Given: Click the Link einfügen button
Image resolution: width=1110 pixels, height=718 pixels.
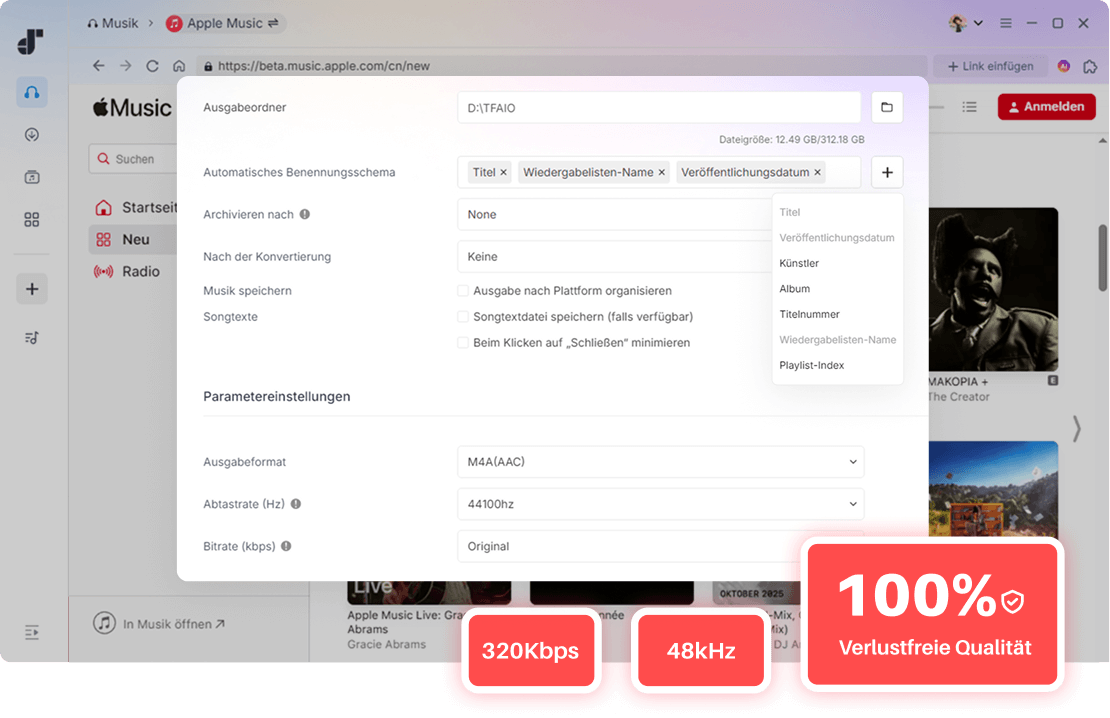Looking at the screenshot, I should pyautogui.click(x=989, y=66).
